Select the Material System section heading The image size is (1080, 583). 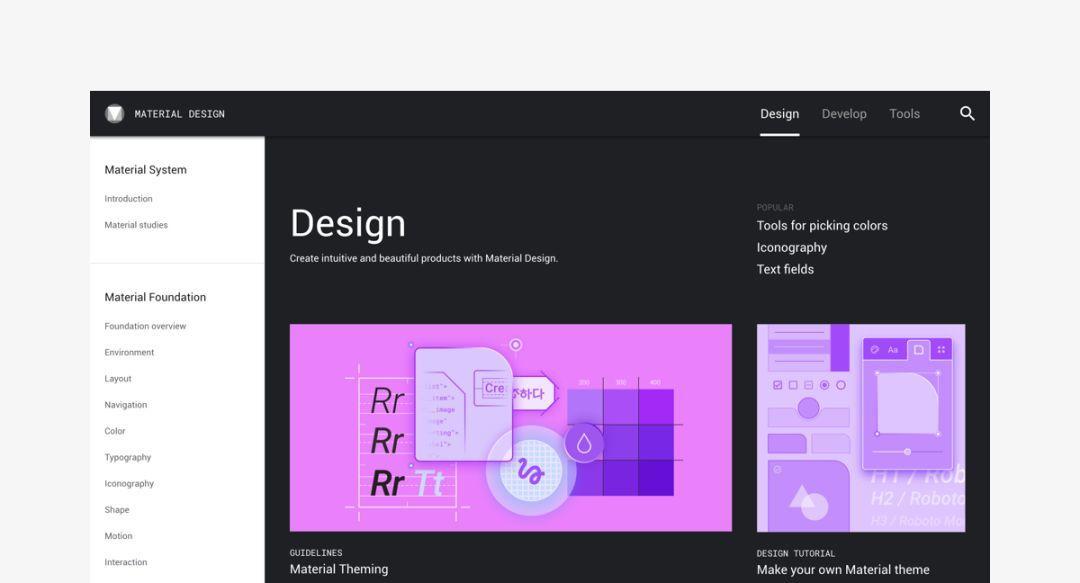[x=145, y=170]
